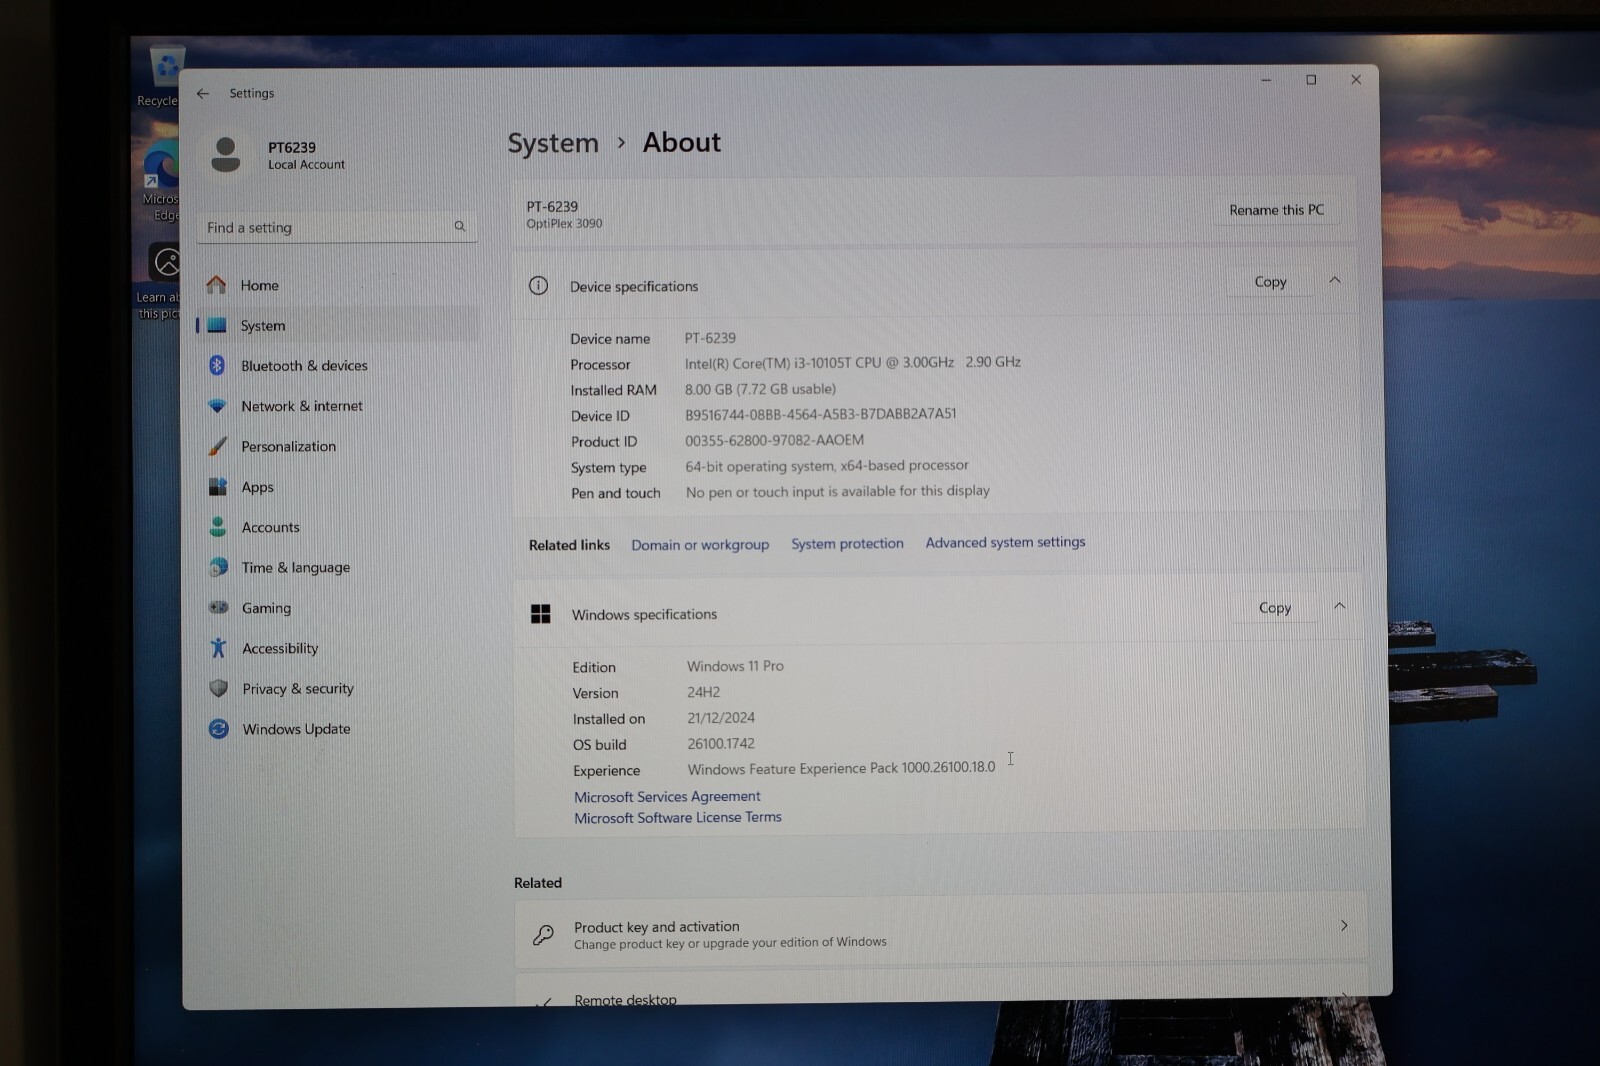Click the Device specifications info icon
Viewport: 1600px width, 1066px height.
pos(538,286)
